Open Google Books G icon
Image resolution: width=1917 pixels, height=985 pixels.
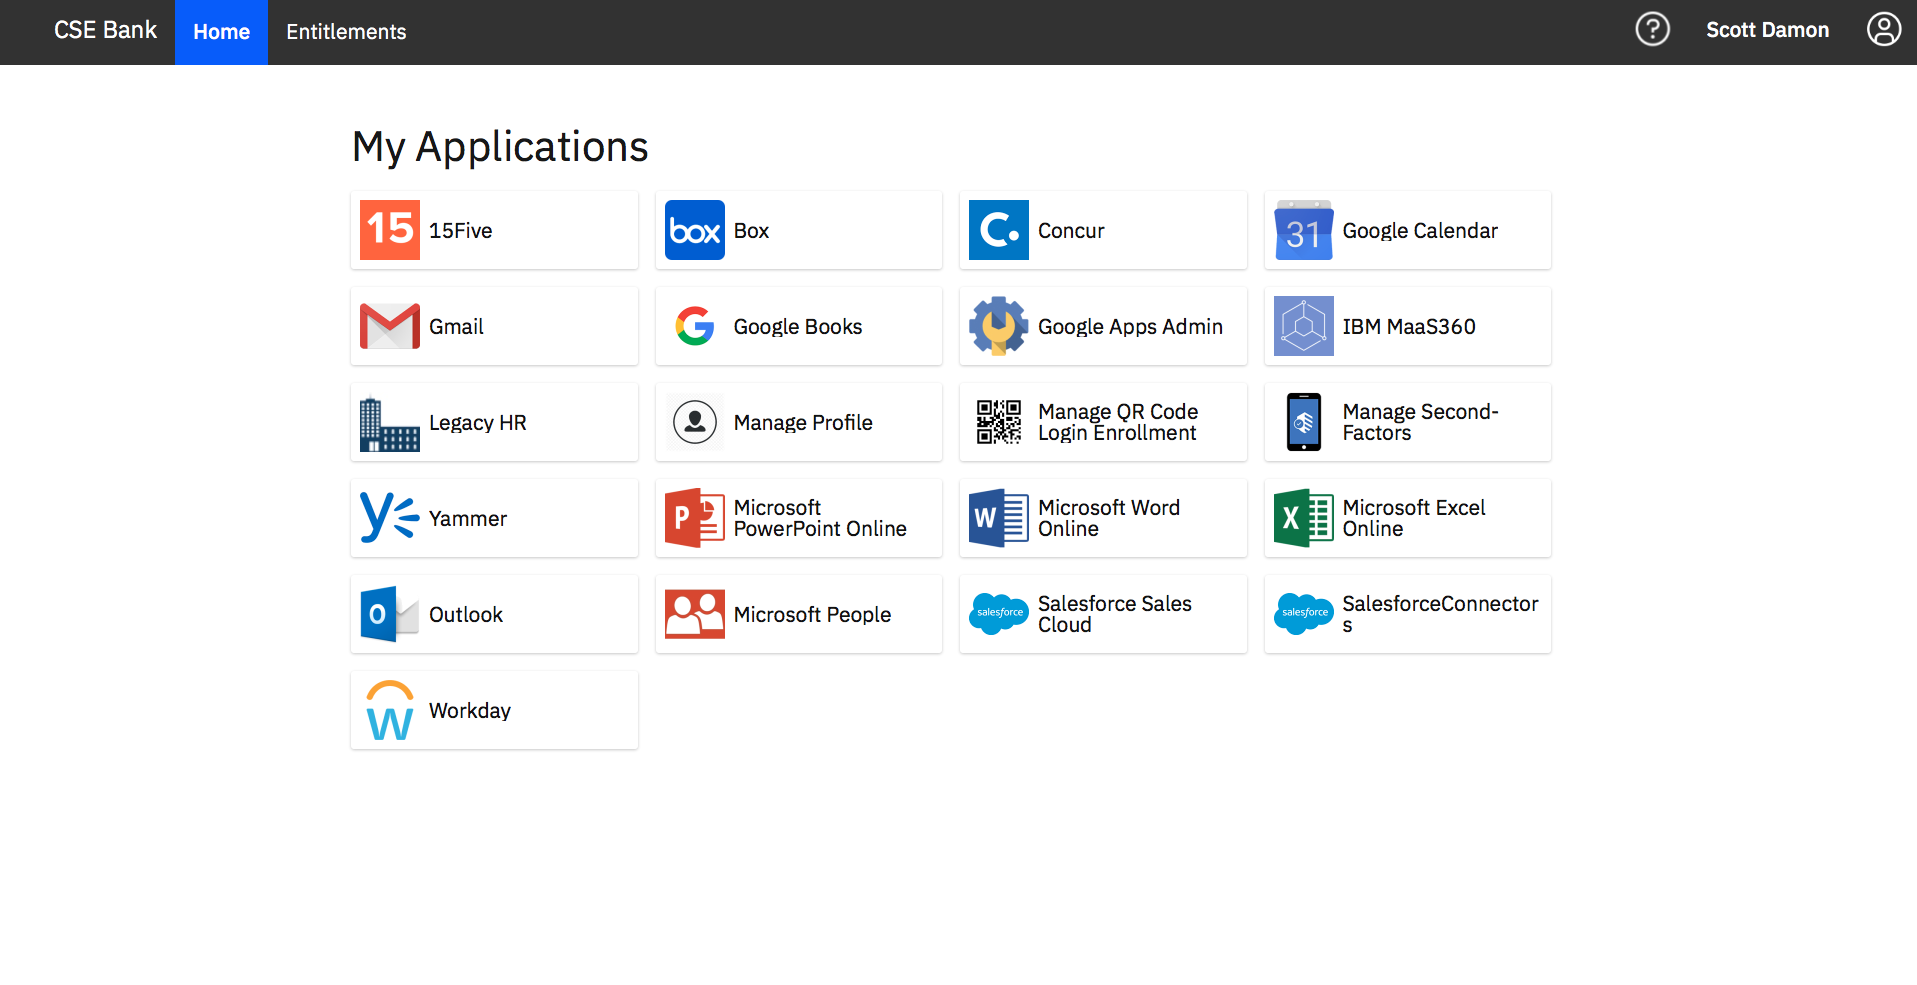click(x=695, y=326)
